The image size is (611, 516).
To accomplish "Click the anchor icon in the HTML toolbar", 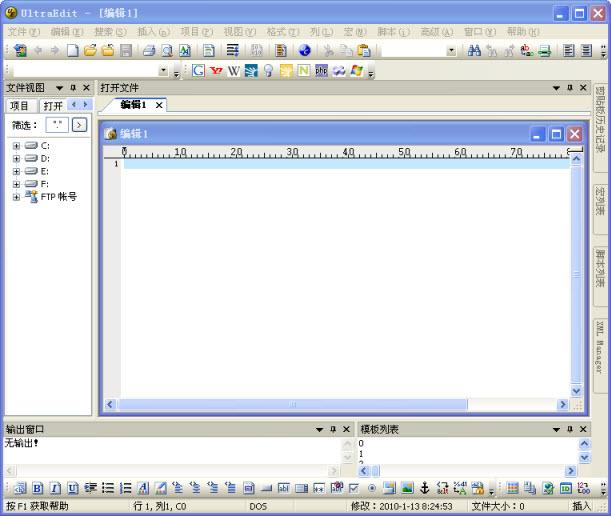I will pos(424,488).
